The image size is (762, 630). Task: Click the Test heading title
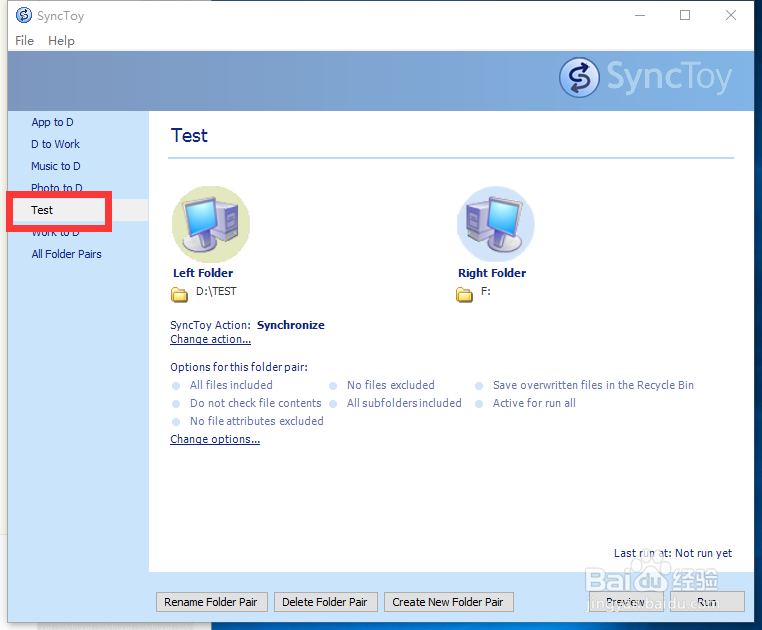pos(189,136)
